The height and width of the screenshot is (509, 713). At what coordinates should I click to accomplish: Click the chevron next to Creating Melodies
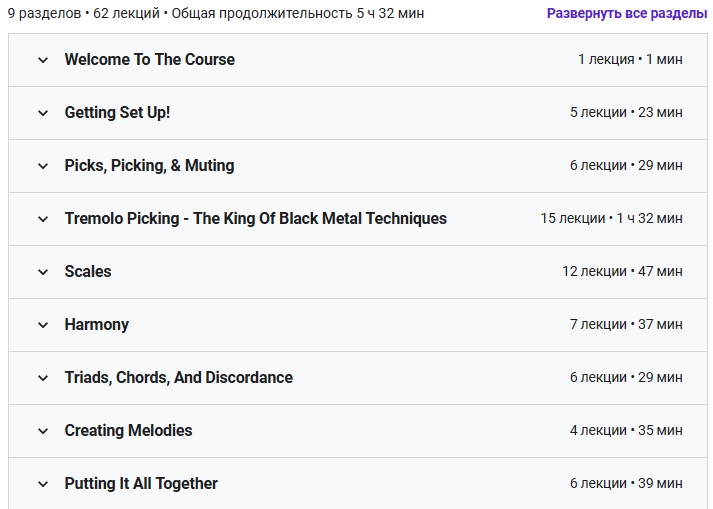click(43, 431)
